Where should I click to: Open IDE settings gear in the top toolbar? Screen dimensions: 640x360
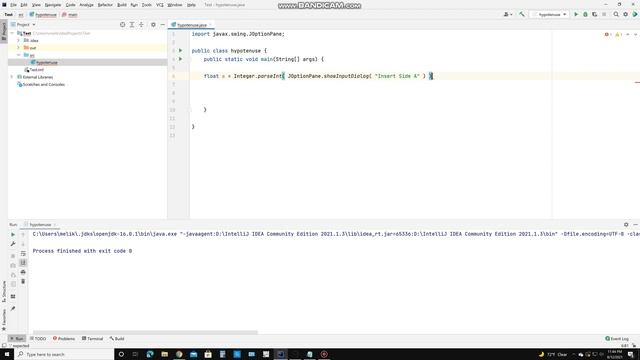click(625, 14)
